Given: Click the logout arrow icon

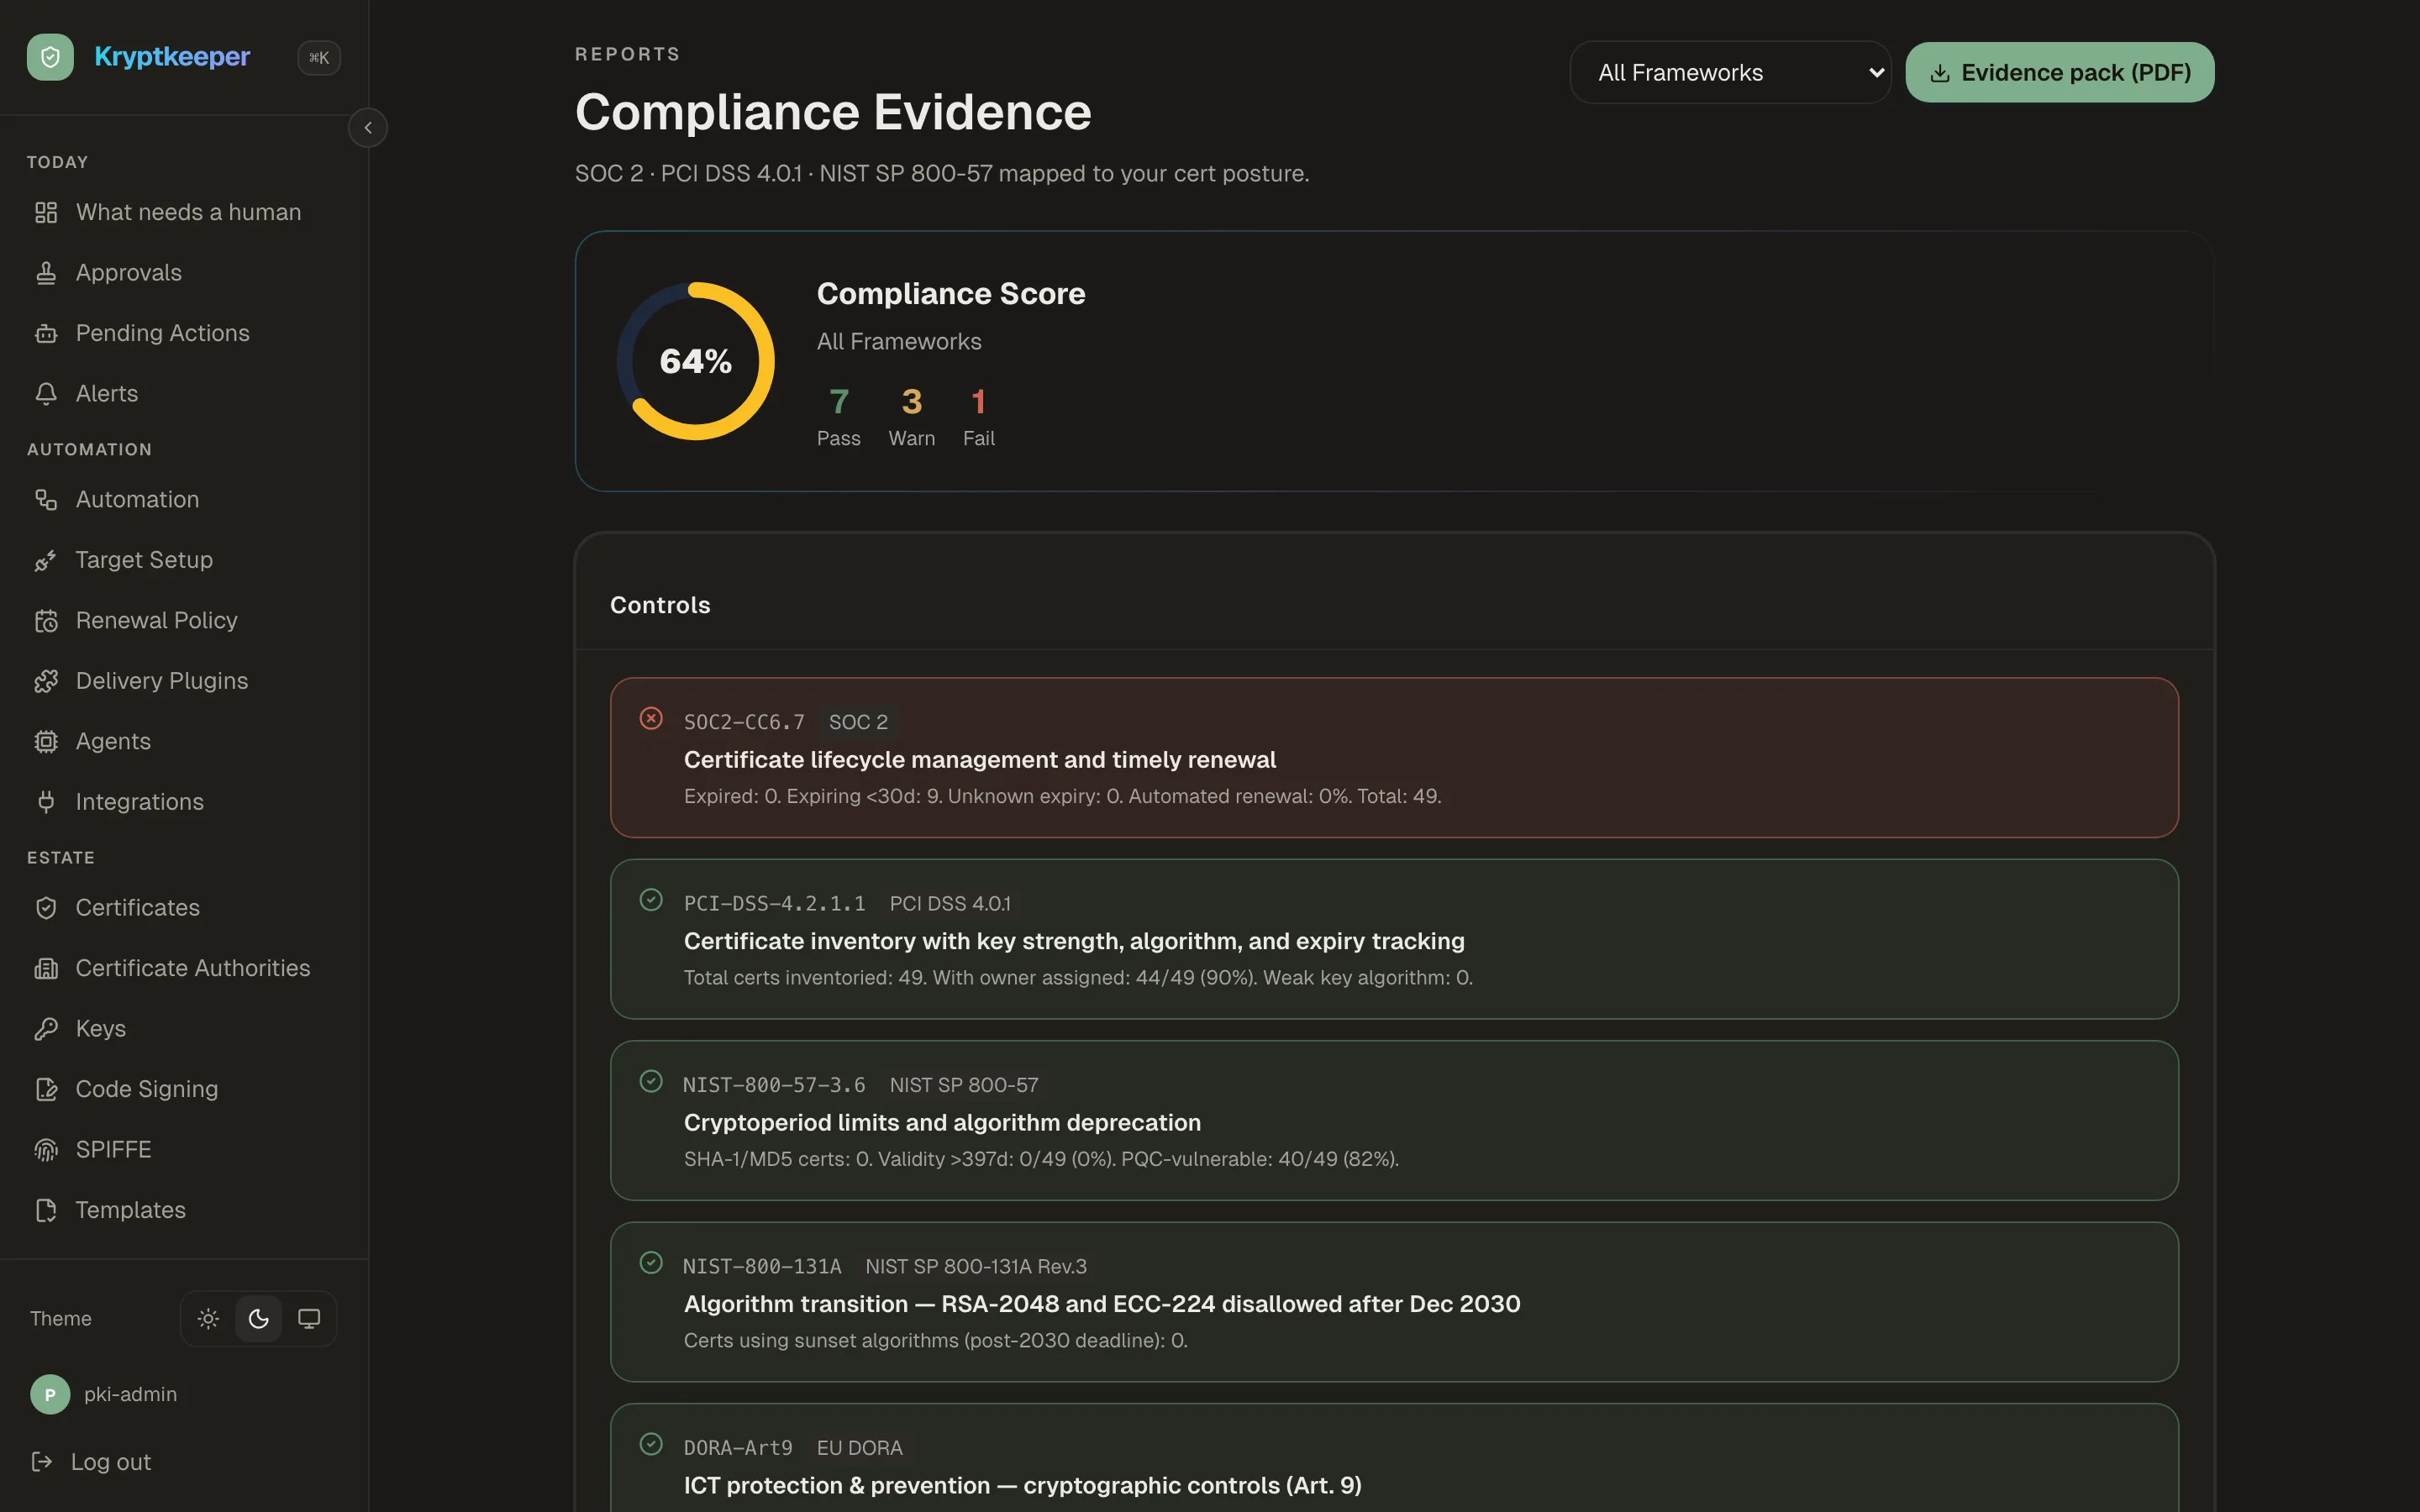Looking at the screenshot, I should [42, 1462].
